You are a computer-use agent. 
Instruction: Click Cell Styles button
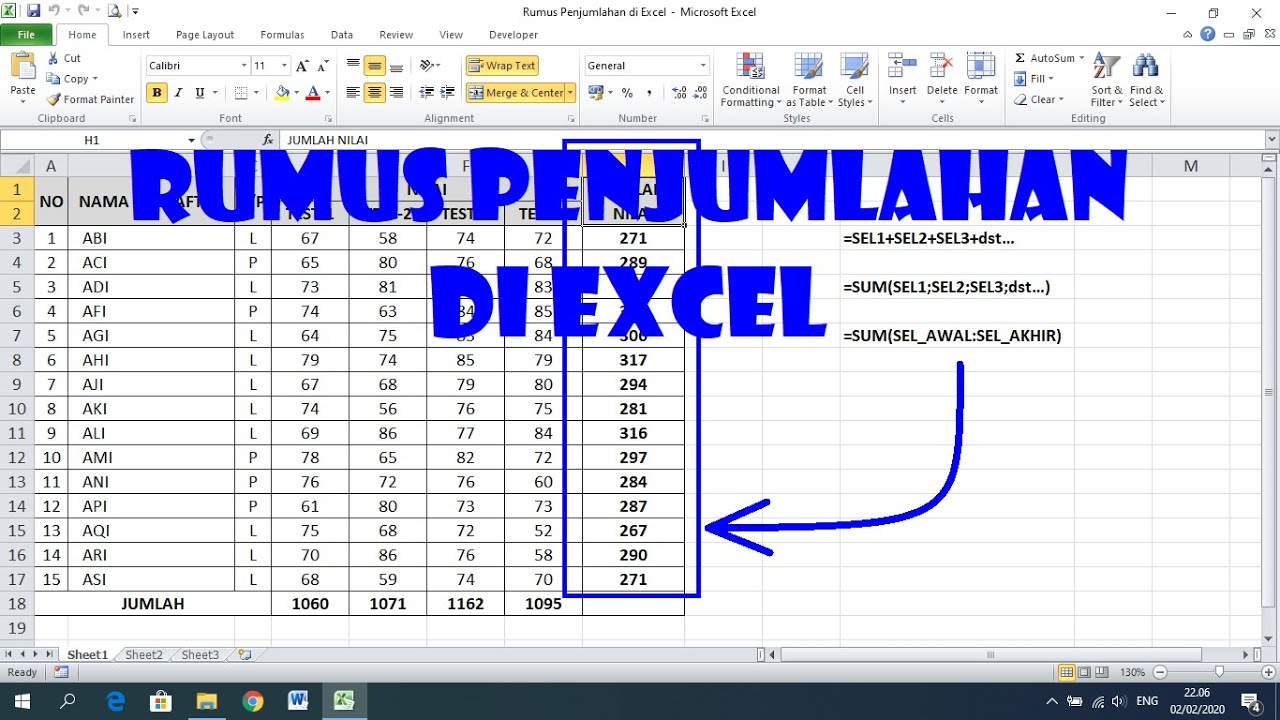855,79
